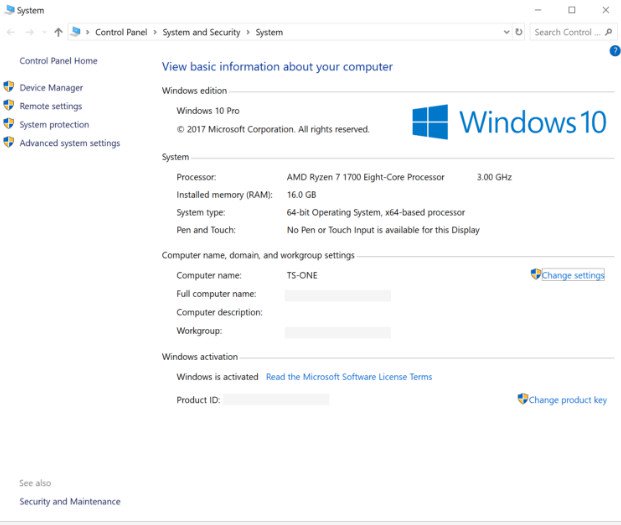Select the System breadcrumb

click(x=269, y=32)
